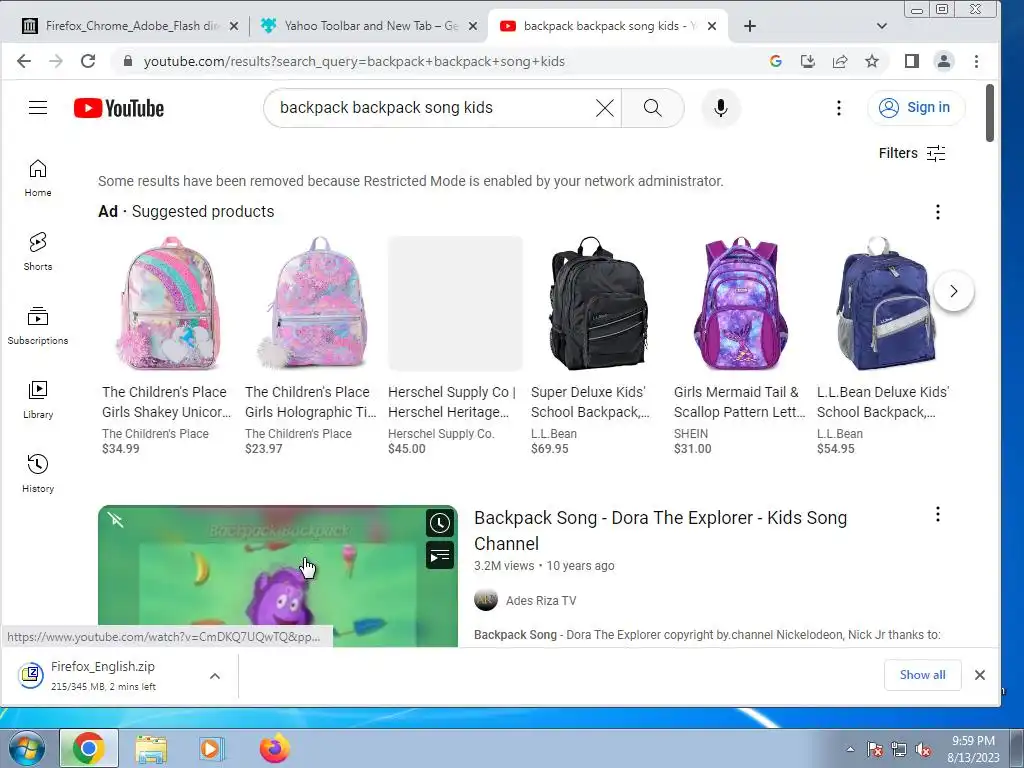Viewport: 1024px width, 768px height.
Task: Open Subscriptions in the sidebar
Action: coord(38,325)
